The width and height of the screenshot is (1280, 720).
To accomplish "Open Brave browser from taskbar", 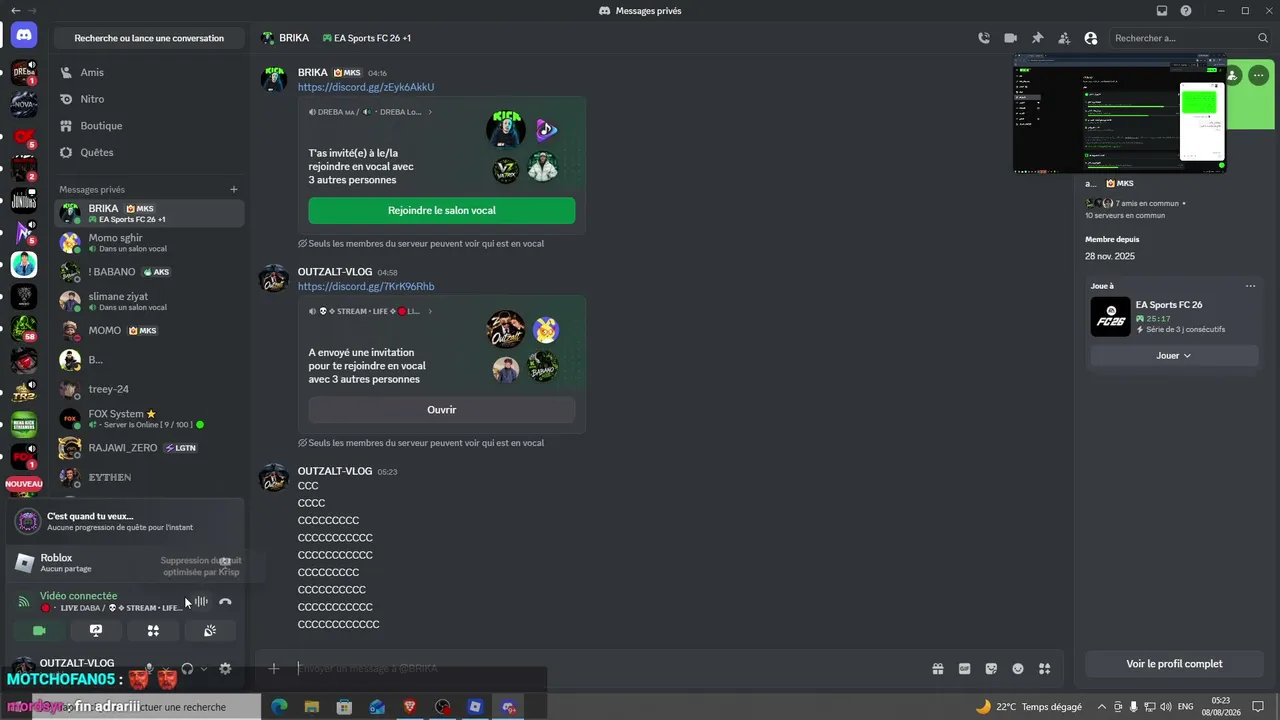I will pos(410,707).
